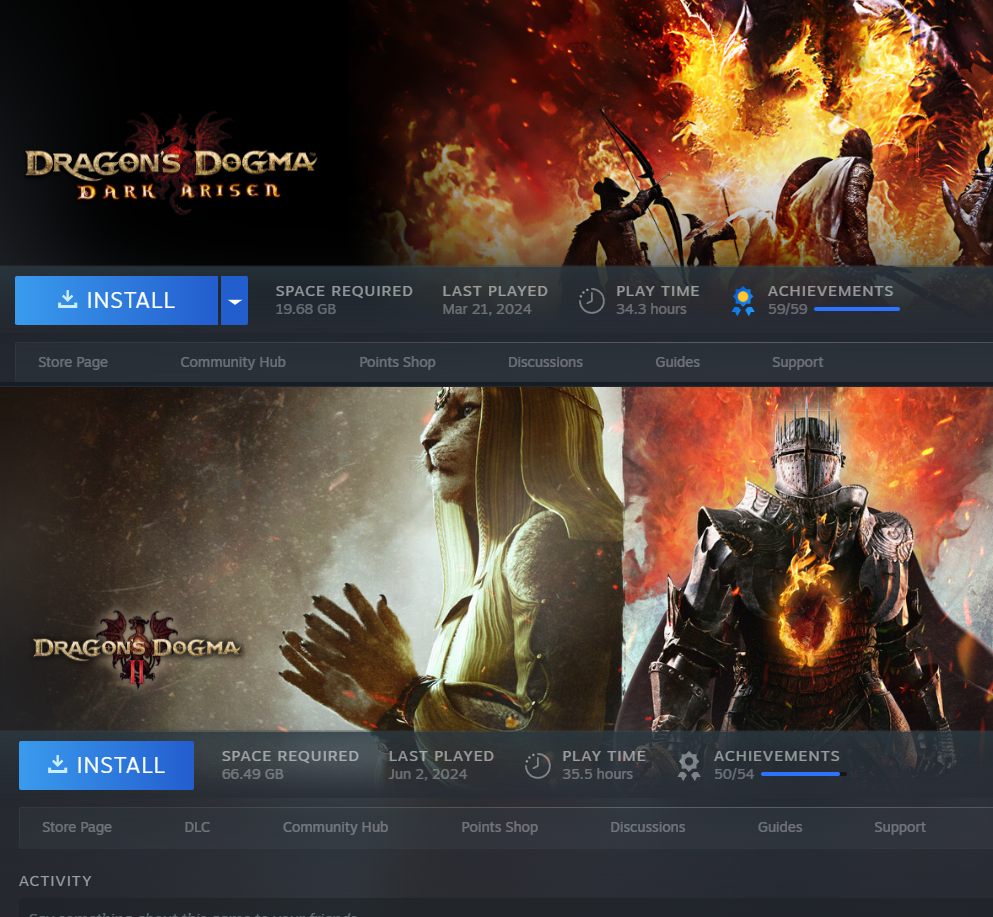Click the 19.68 GB space required value
993x917 pixels.
[306, 309]
